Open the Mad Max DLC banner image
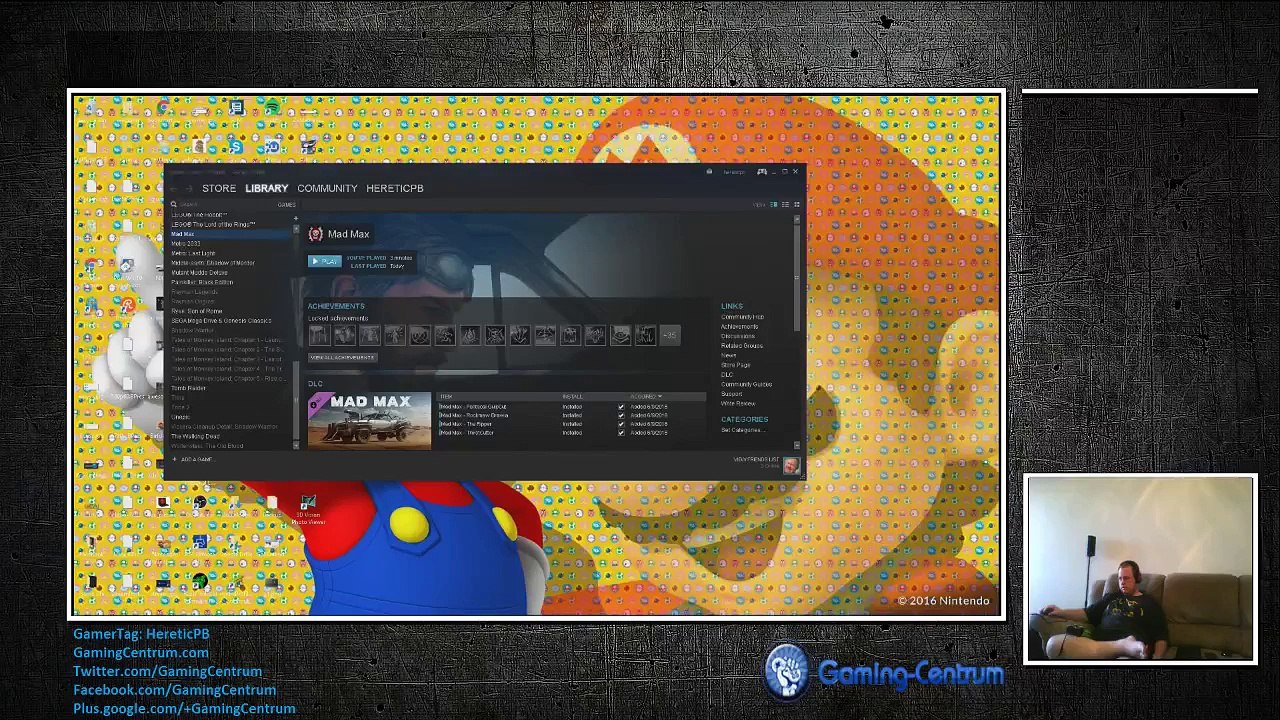Image resolution: width=1280 pixels, height=720 pixels. (x=370, y=420)
